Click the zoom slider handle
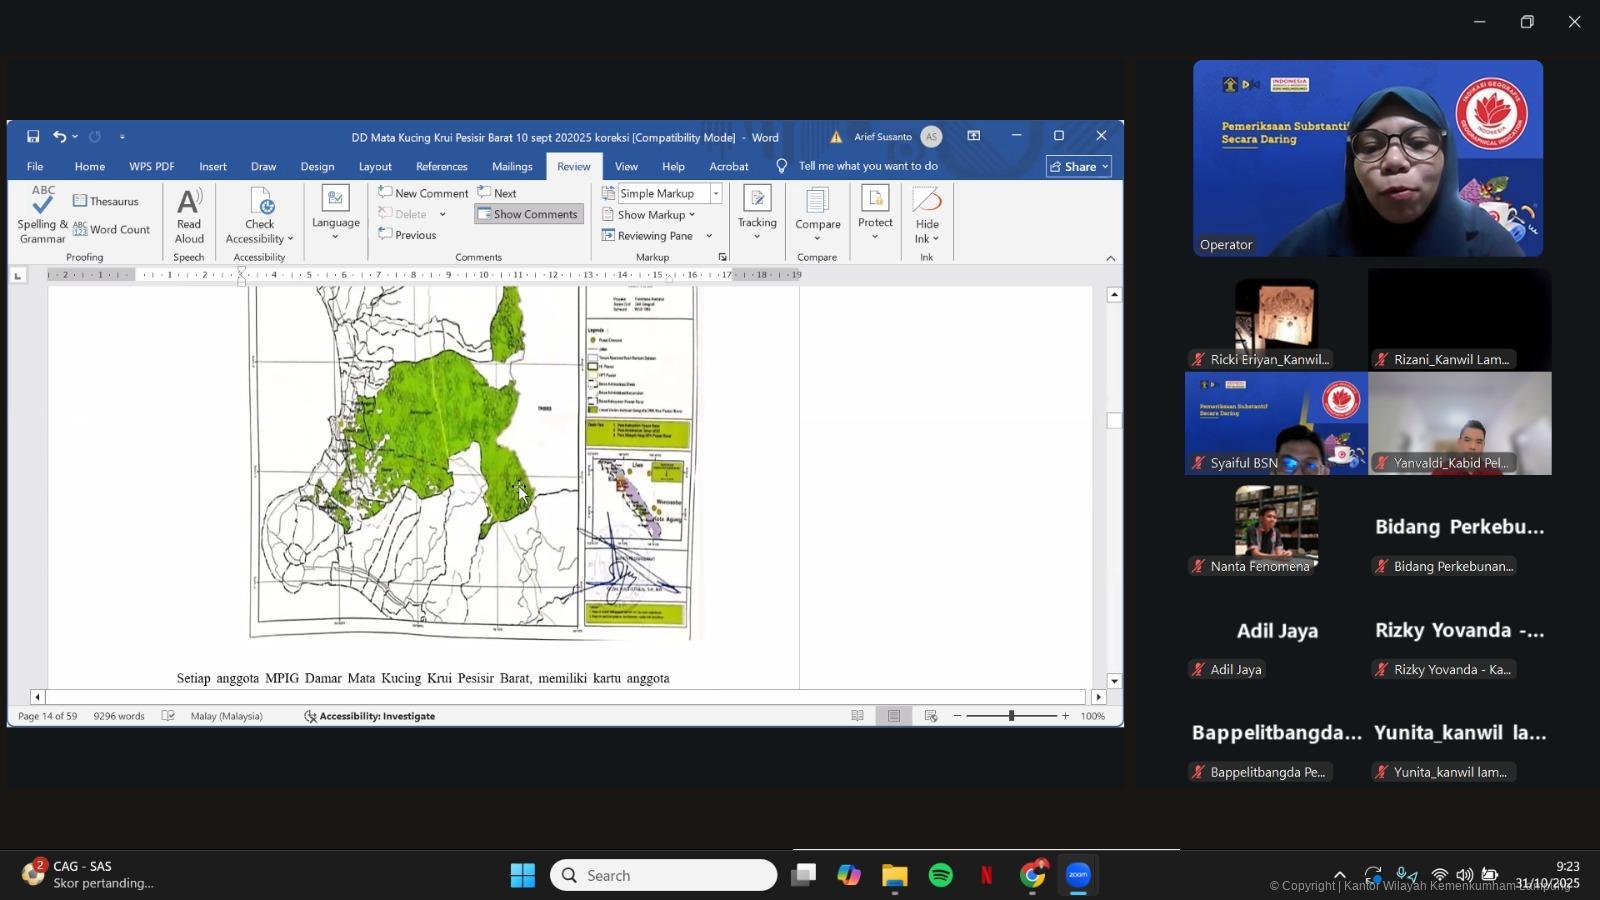Viewport: 1600px width, 900px height. (1011, 716)
